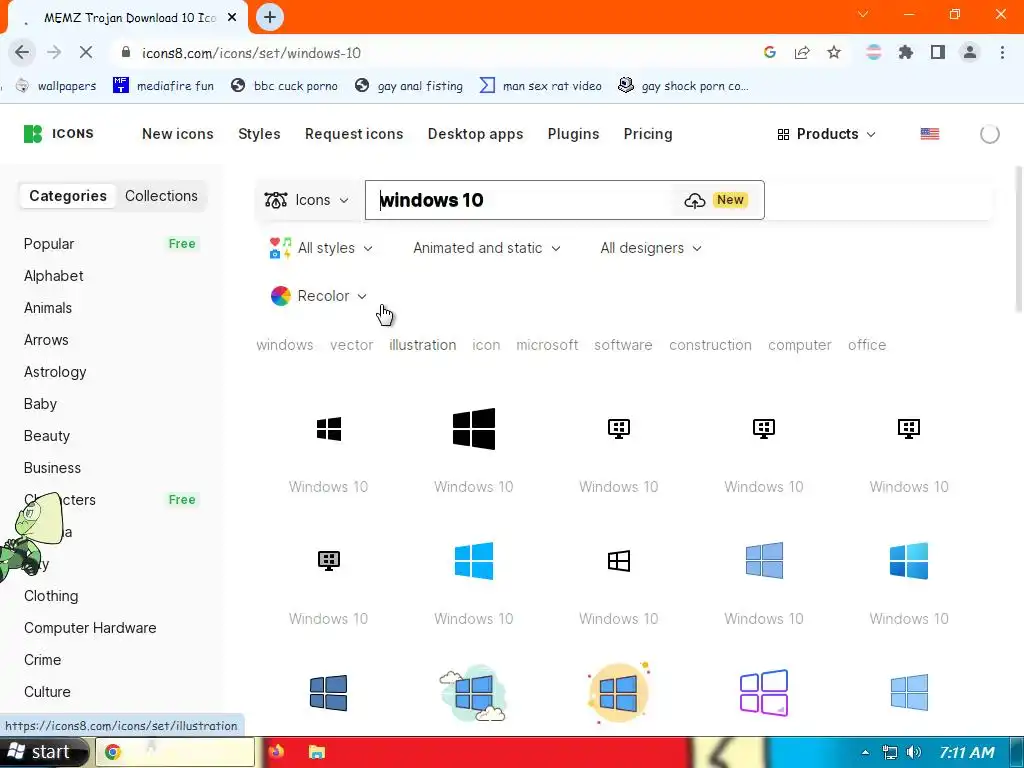Open the Chrome profile avatar icon
1024x768 pixels.
[x=970, y=52]
